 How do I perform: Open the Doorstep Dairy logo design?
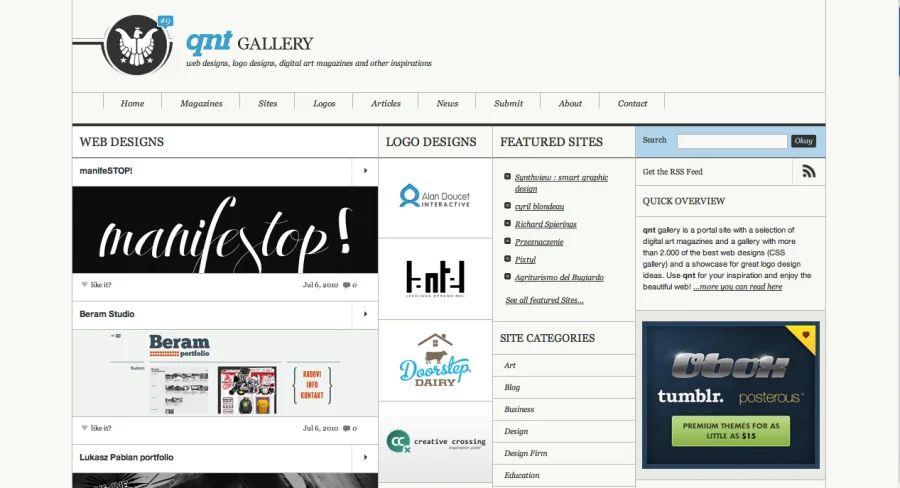[435, 360]
